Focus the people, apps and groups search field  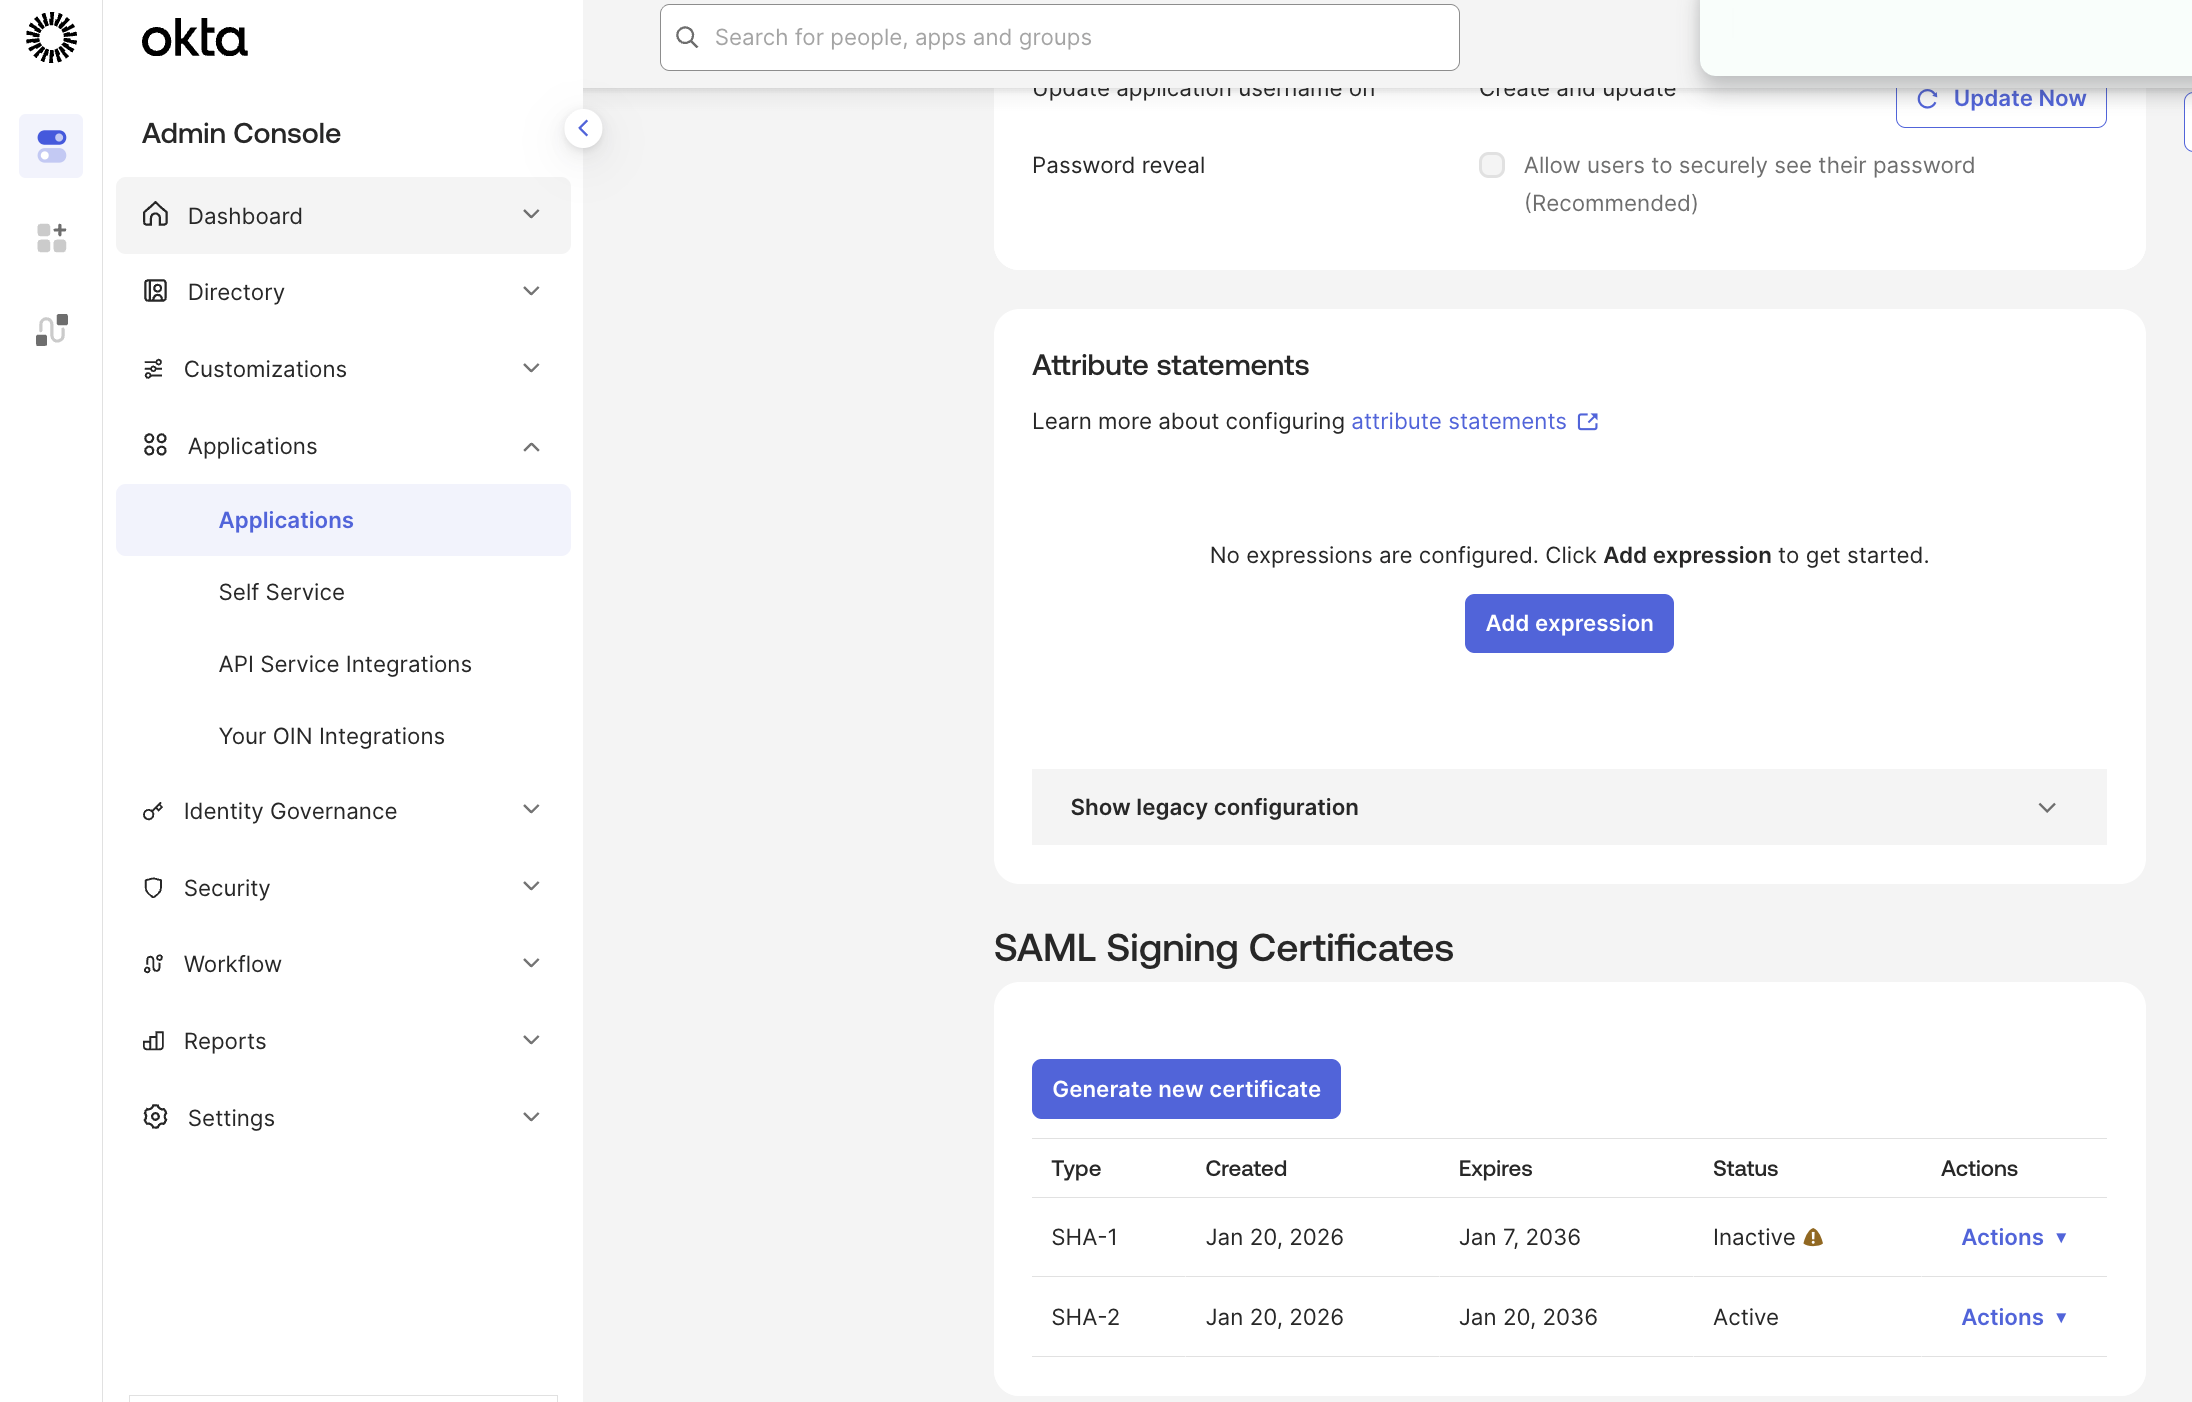(1060, 37)
